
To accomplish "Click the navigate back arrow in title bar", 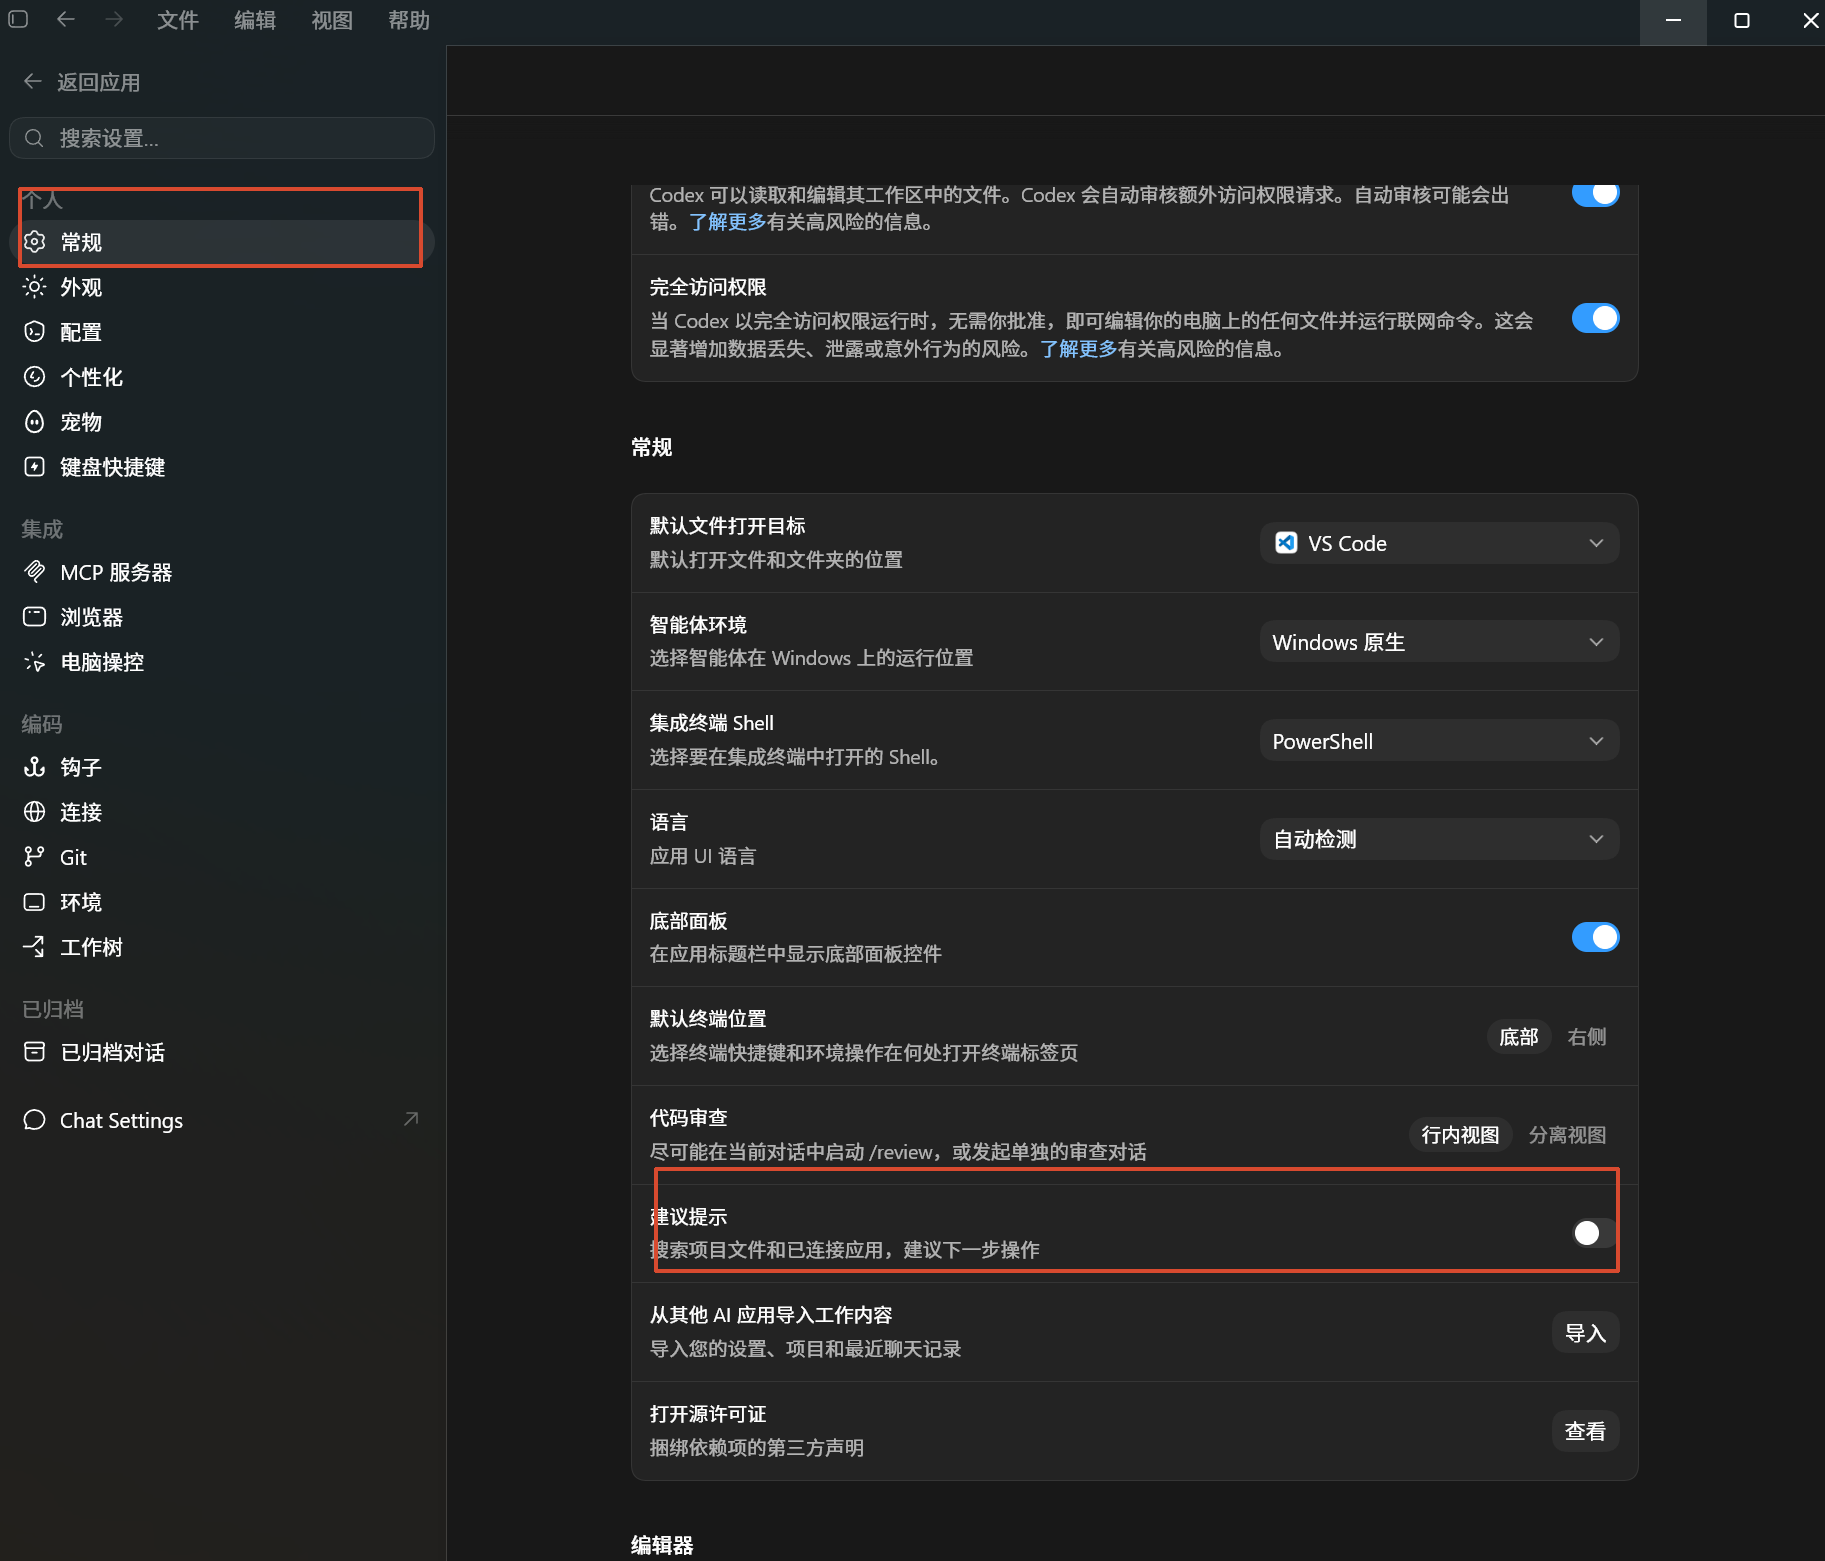I will (x=66, y=19).
